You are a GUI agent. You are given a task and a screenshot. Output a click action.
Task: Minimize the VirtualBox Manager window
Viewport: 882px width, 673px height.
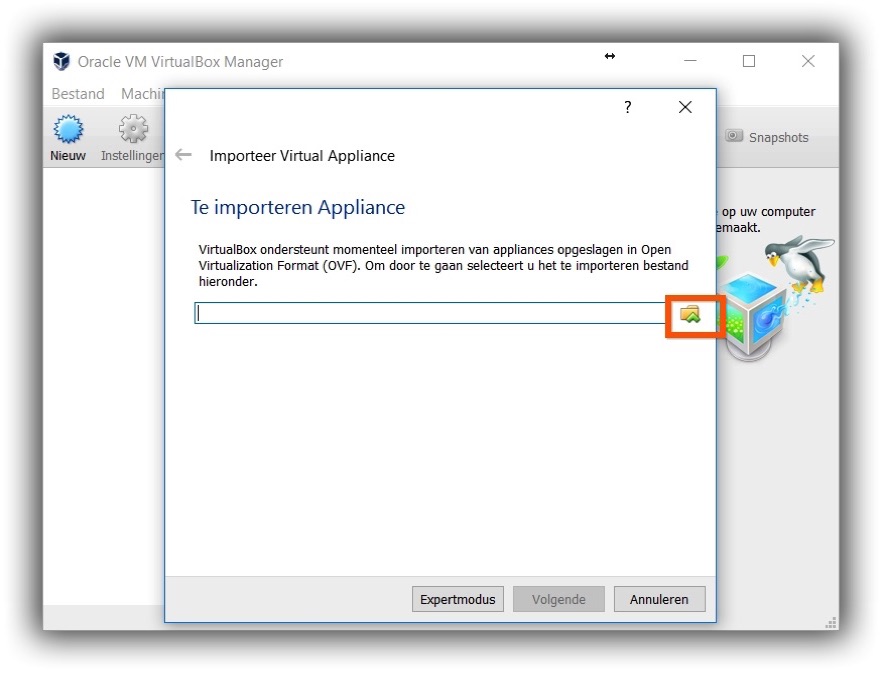click(x=690, y=61)
